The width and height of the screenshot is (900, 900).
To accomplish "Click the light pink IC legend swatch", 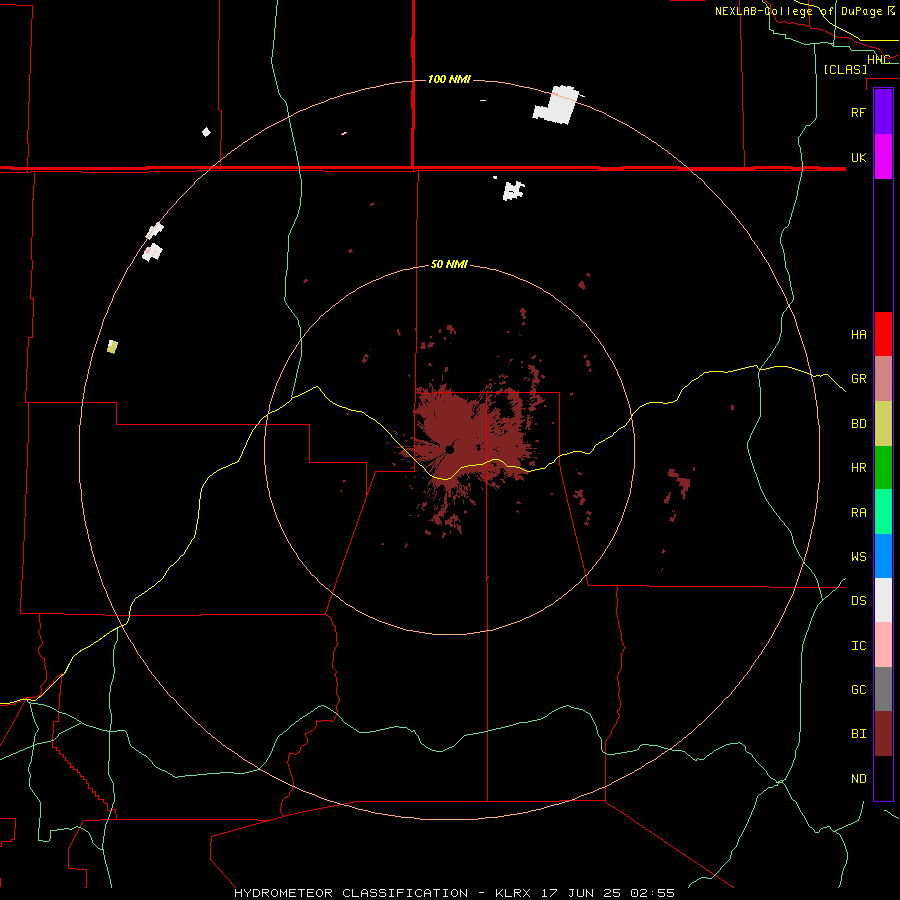I will coord(883,645).
